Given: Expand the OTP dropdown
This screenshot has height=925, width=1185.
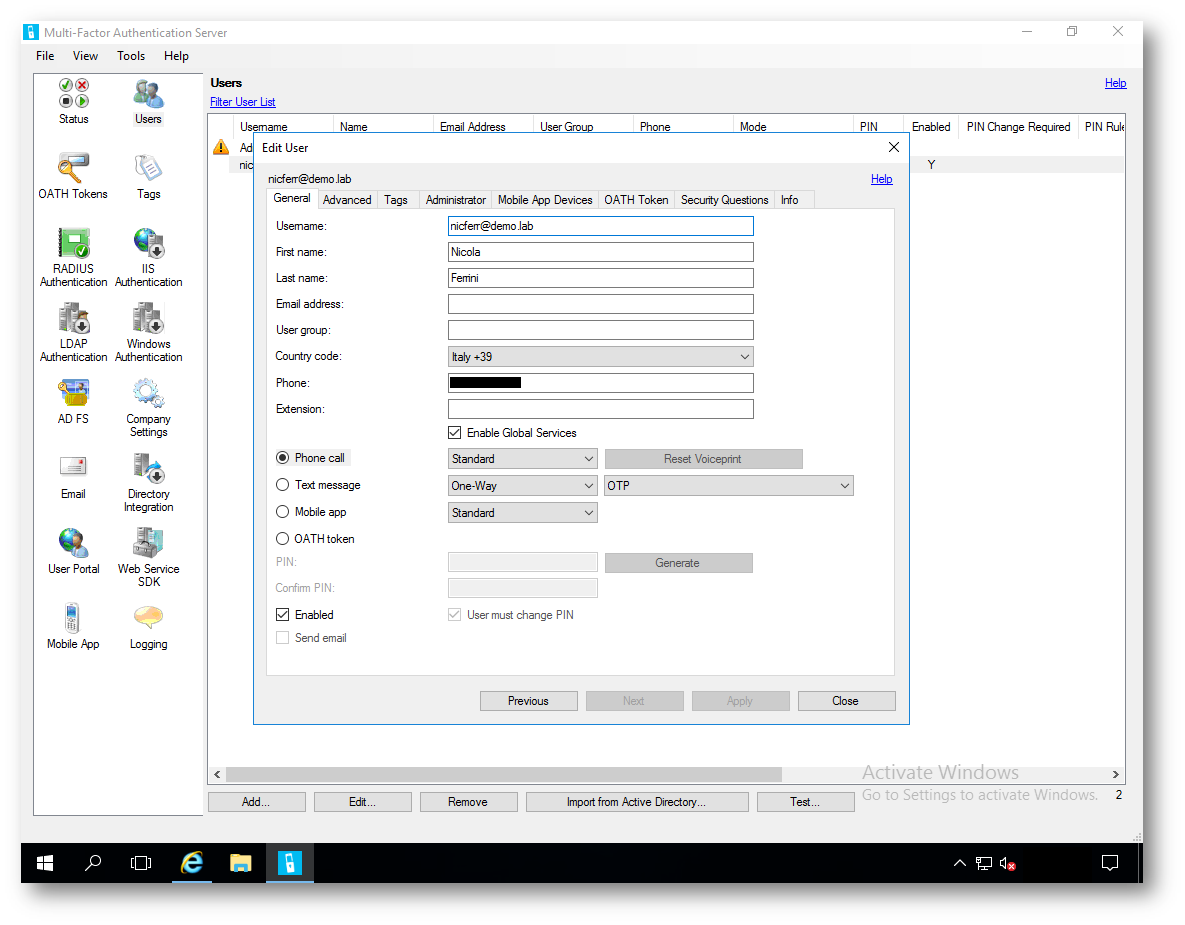Looking at the screenshot, I should point(844,486).
